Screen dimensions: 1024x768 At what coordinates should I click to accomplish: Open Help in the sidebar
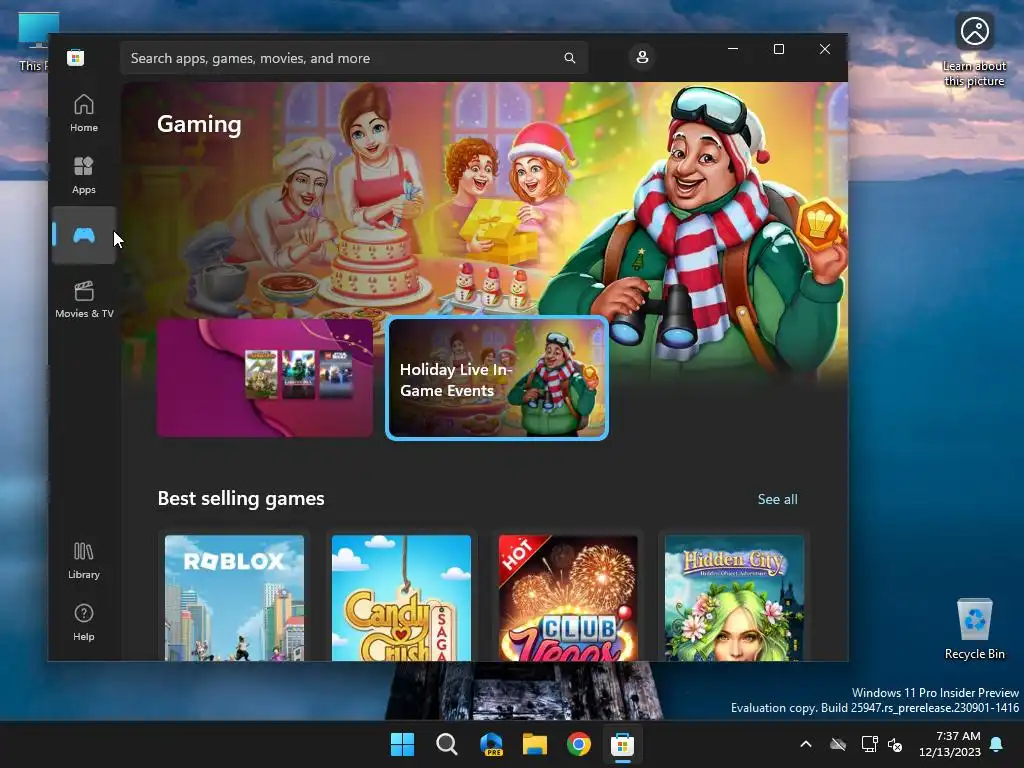84,622
